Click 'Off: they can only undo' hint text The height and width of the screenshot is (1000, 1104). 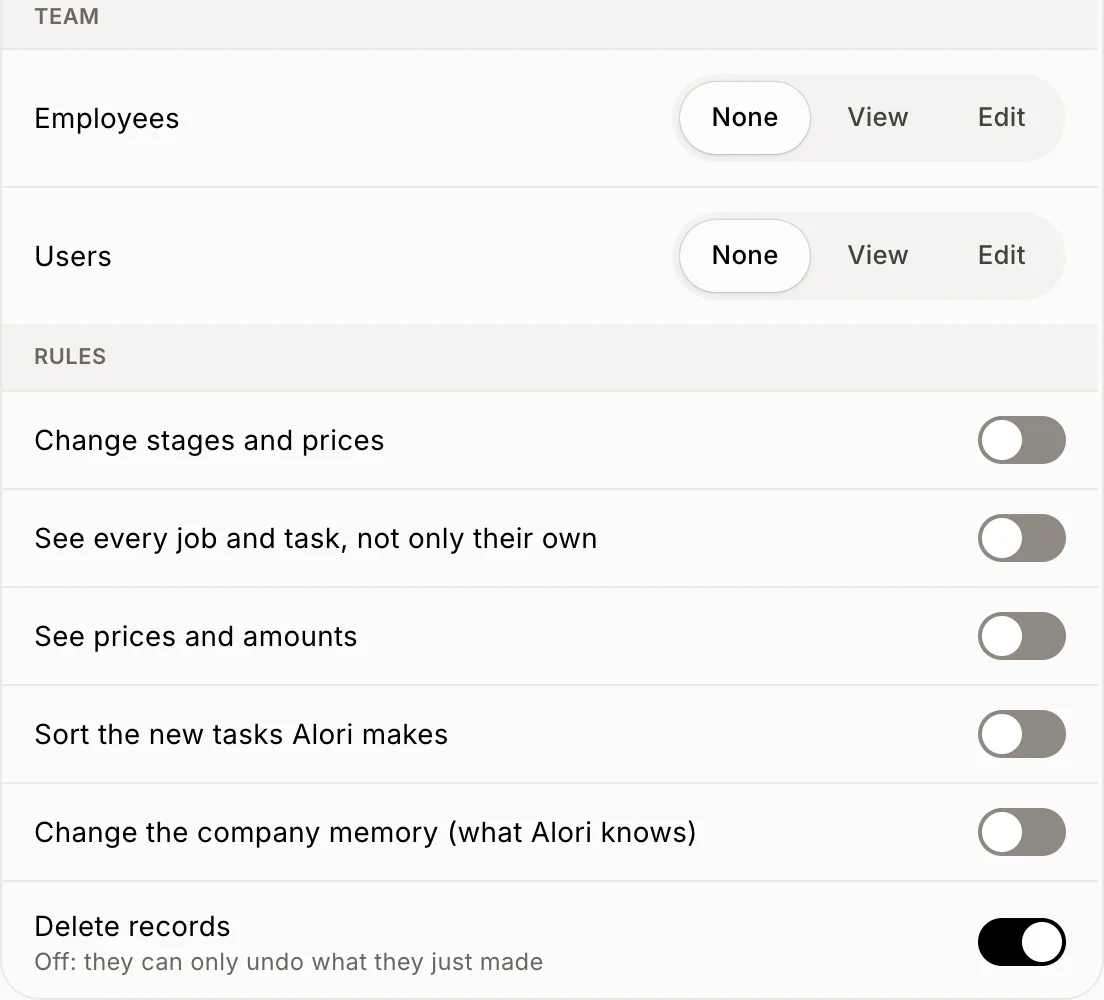(x=289, y=962)
